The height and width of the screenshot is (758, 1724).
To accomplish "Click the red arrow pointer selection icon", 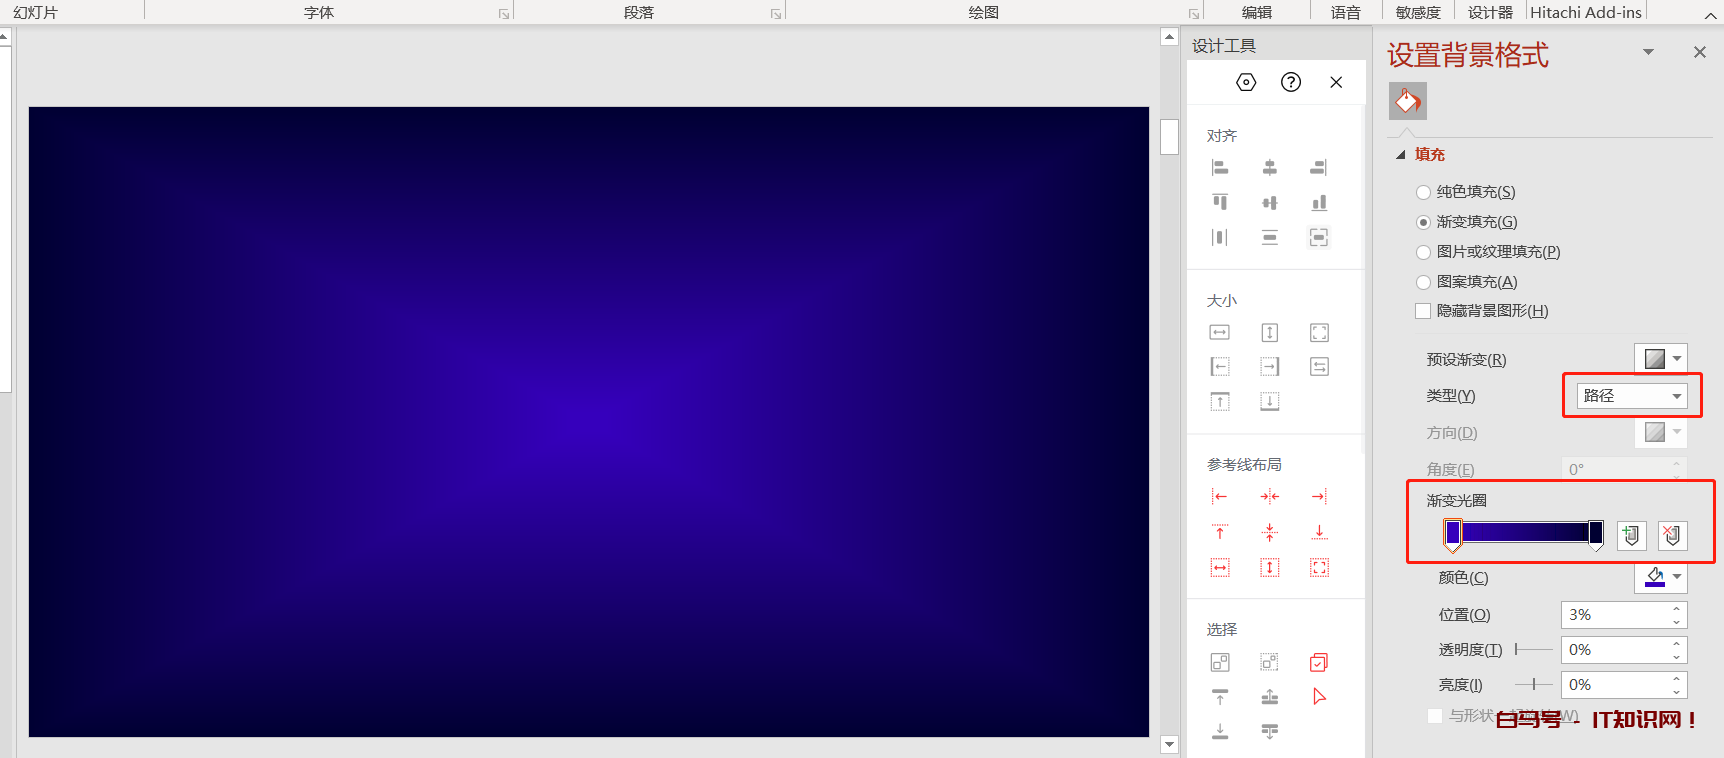I will tap(1319, 697).
